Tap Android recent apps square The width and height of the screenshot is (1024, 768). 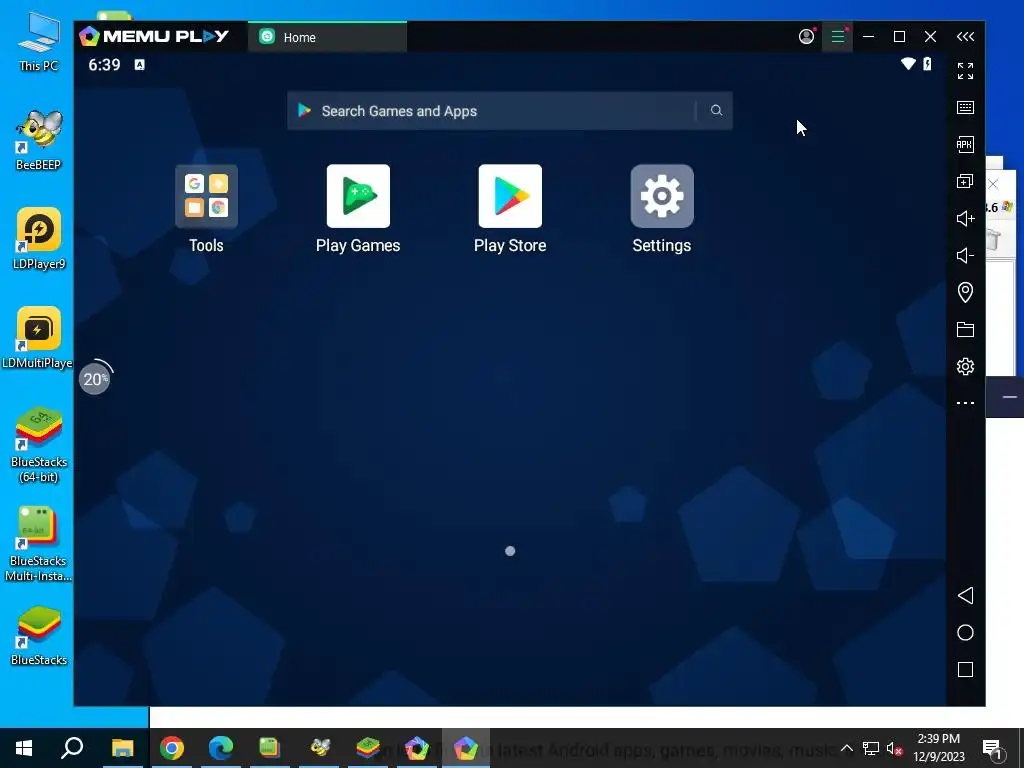pos(965,669)
